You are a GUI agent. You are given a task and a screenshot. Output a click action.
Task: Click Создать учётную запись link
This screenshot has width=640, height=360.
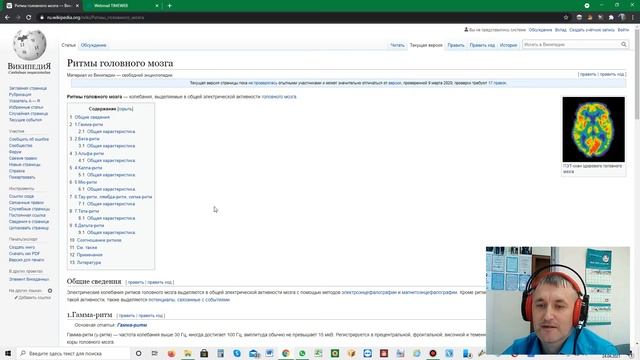pos(592,30)
